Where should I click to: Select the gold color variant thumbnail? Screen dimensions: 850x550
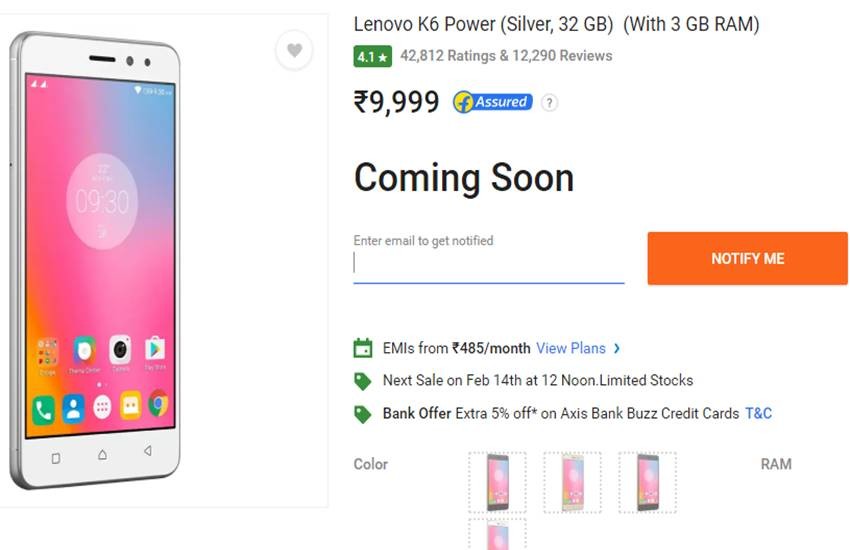[572, 482]
